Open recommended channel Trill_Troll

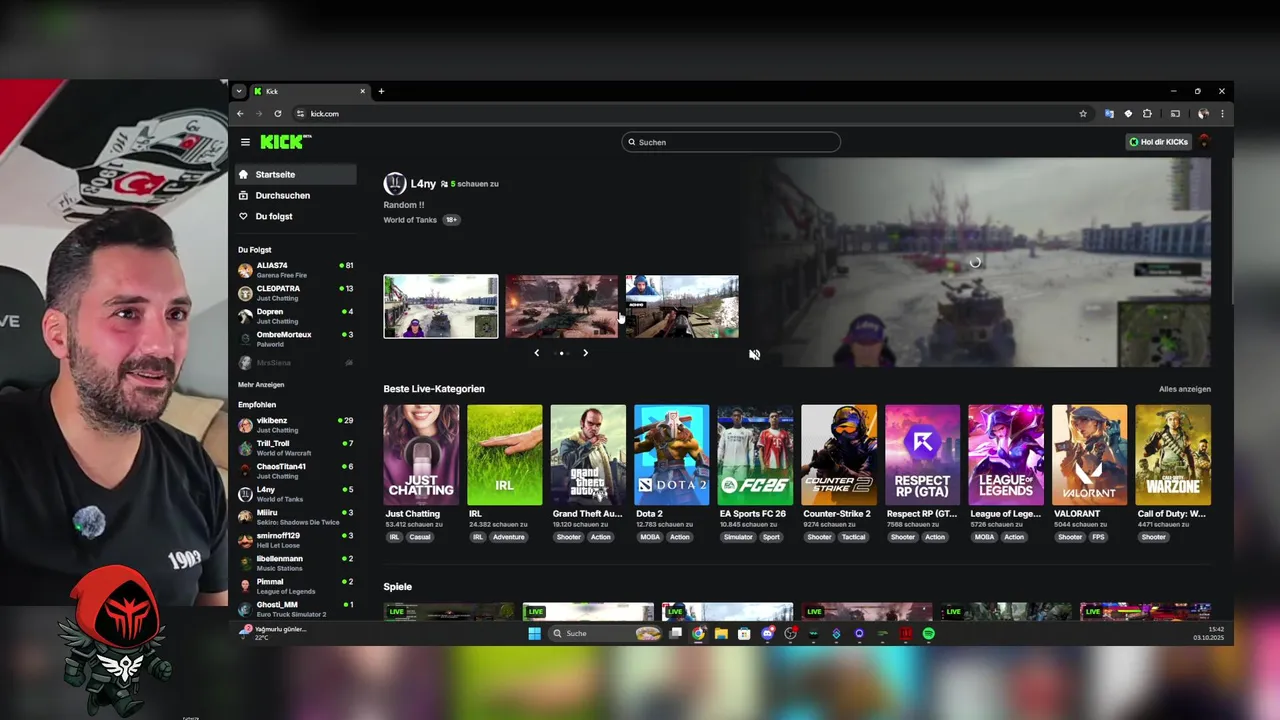pos(295,448)
